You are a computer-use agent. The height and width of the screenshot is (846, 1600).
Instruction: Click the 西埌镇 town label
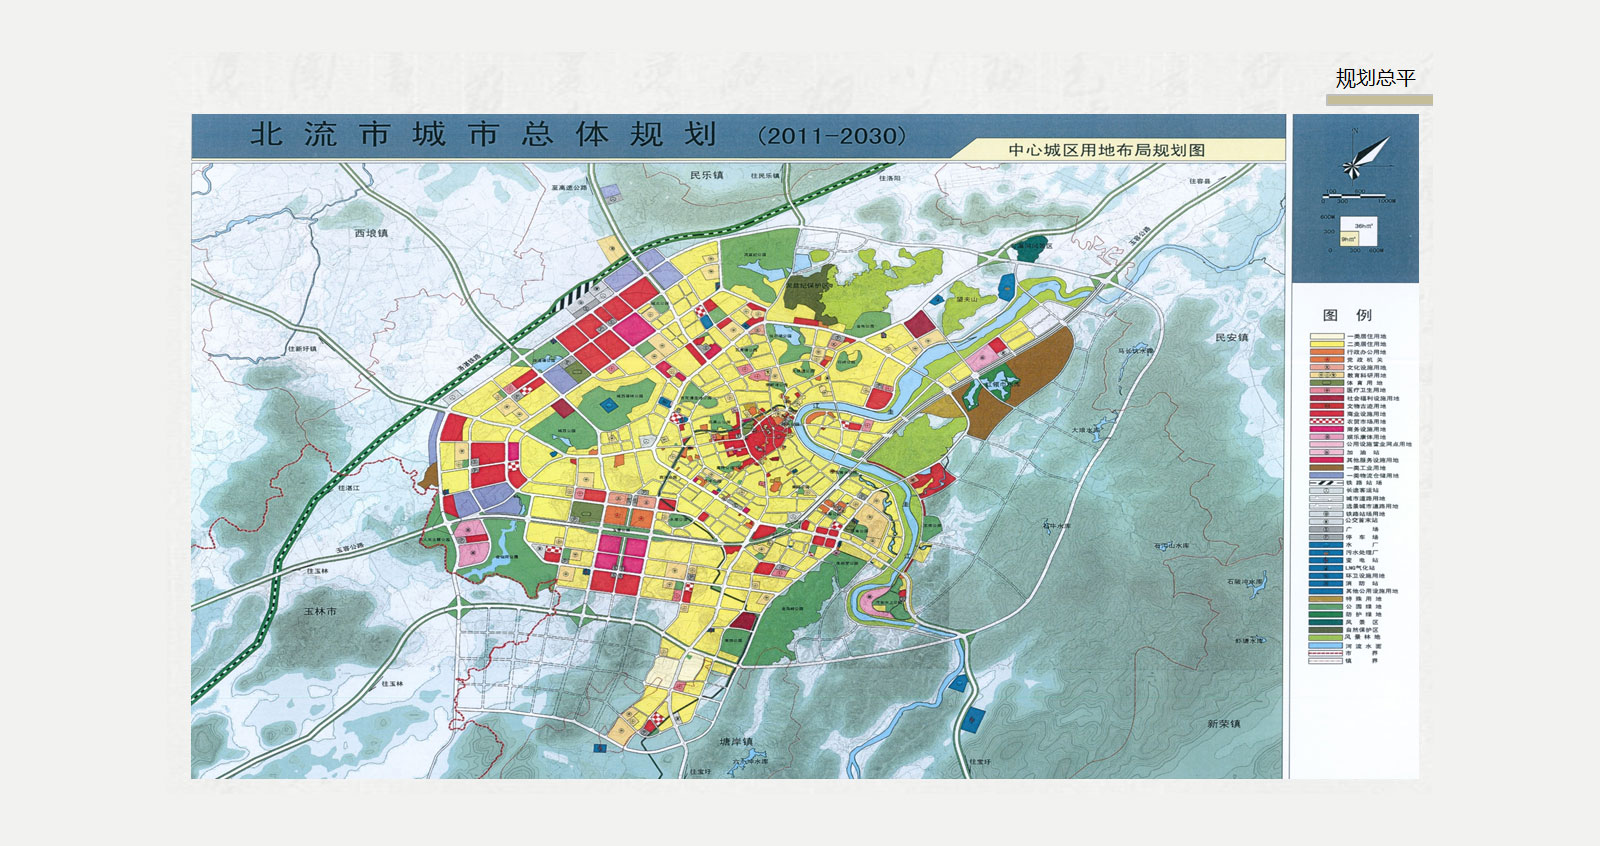(x=371, y=233)
